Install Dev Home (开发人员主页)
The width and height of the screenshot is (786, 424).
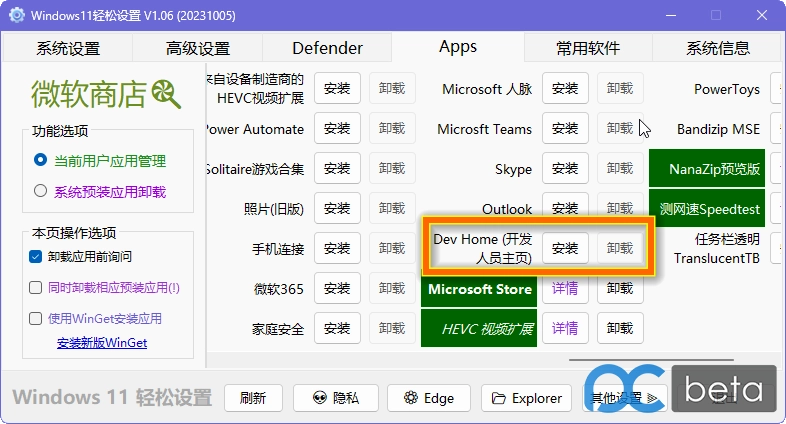click(x=565, y=248)
